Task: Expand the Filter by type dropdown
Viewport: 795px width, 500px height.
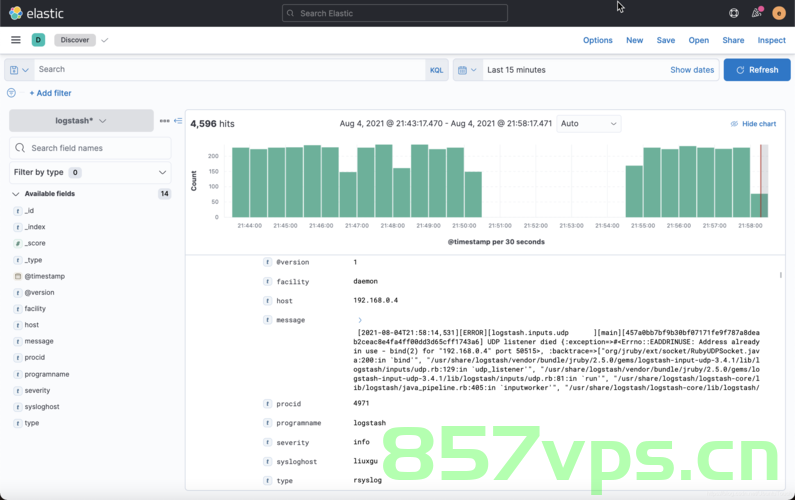Action: tap(90, 172)
